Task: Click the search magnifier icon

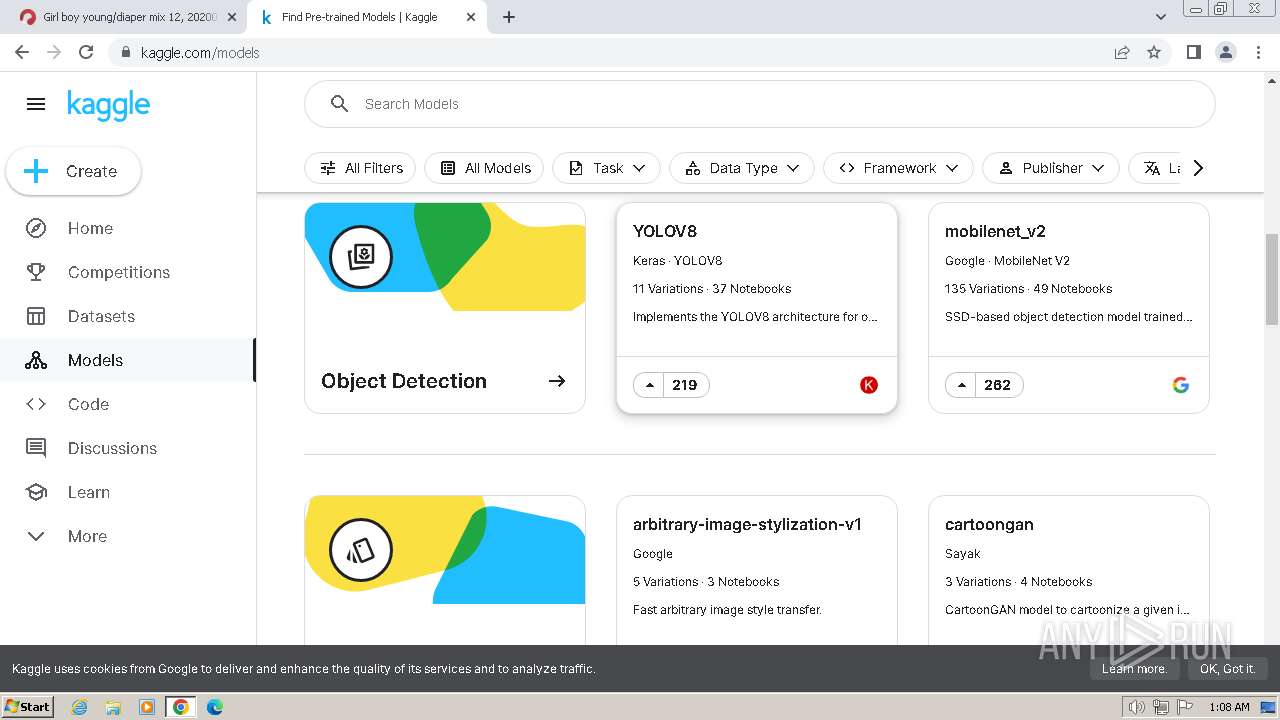Action: pos(339,104)
